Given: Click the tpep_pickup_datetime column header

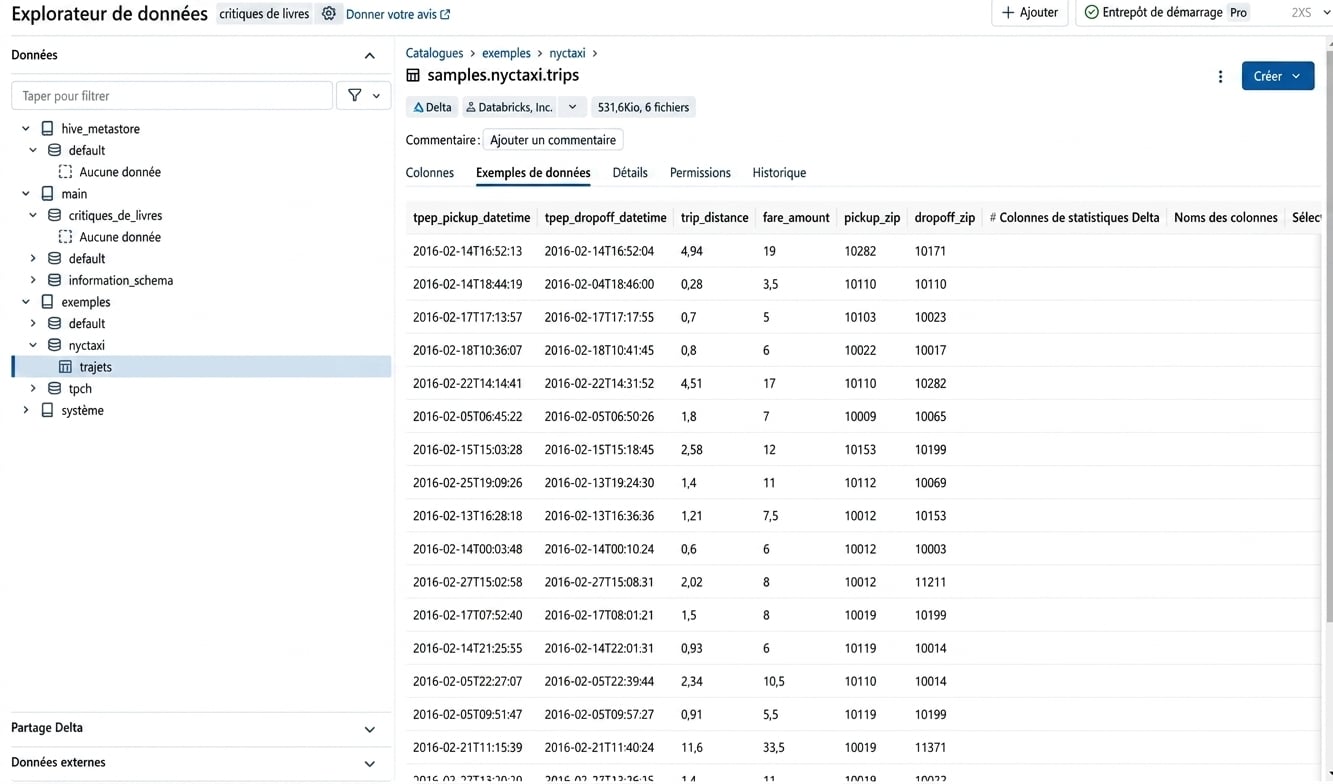Looking at the screenshot, I should pyautogui.click(x=471, y=218).
